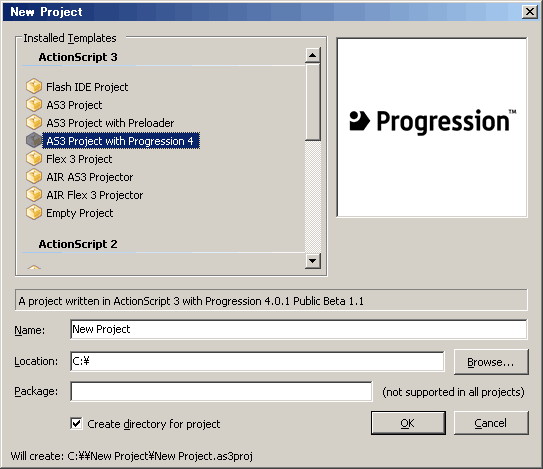This screenshot has height=469, width=543.
Task: Click the AIR AS3 Projector template icon
Action: (34, 177)
